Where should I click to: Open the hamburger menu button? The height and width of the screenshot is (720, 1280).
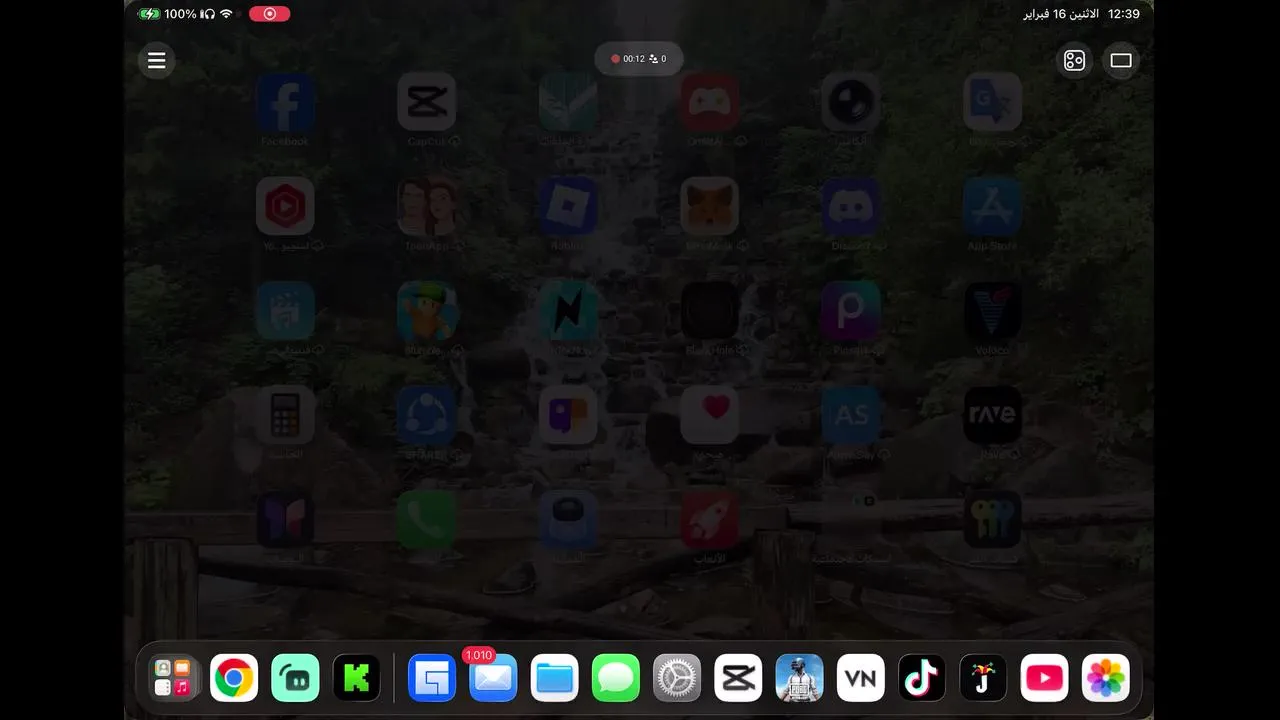[x=157, y=60]
